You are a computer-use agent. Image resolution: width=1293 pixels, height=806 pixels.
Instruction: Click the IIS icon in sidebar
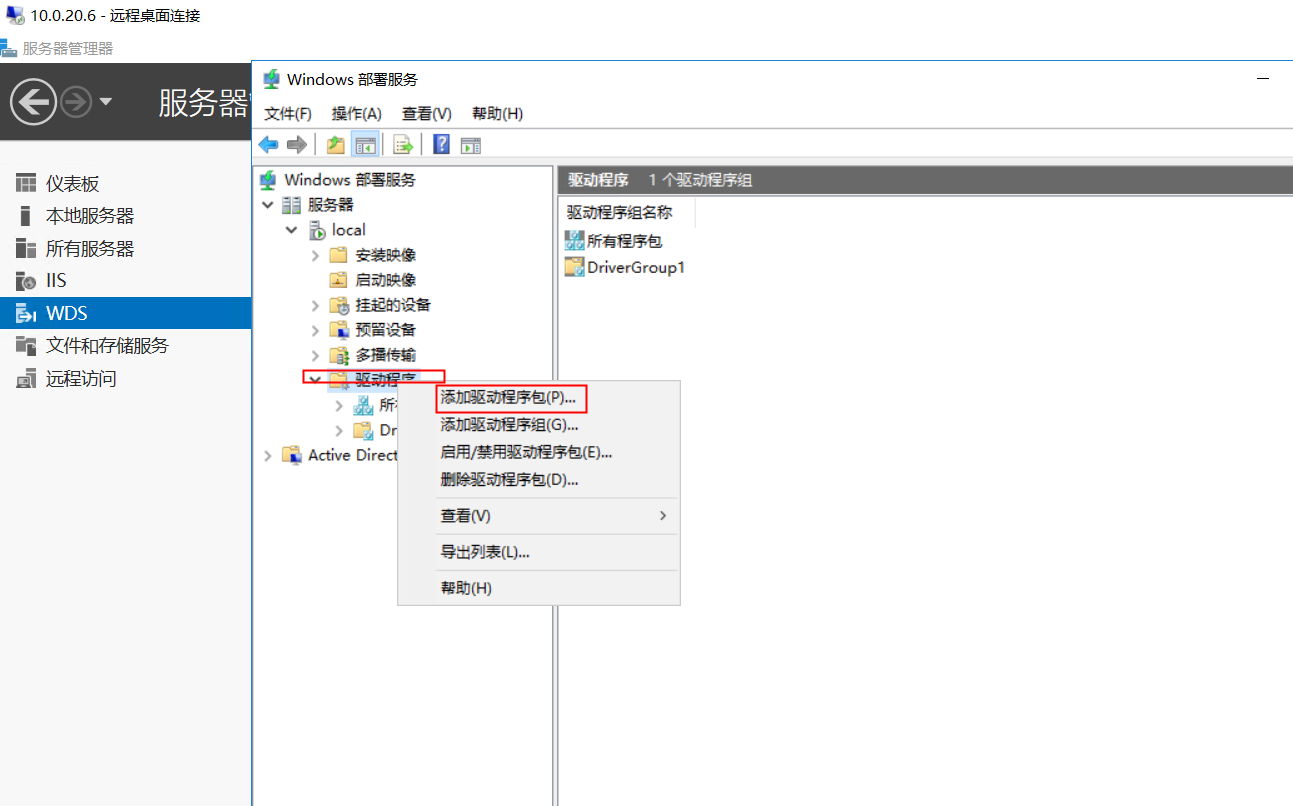click(26, 281)
